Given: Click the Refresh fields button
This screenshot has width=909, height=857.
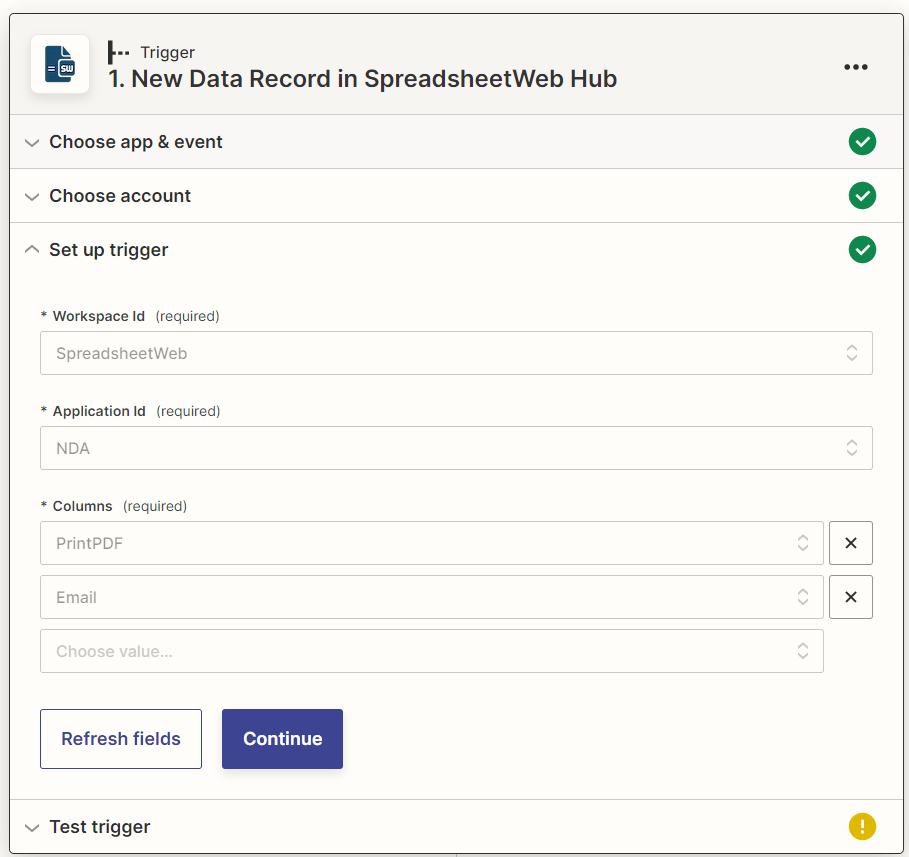Looking at the screenshot, I should 121,739.
